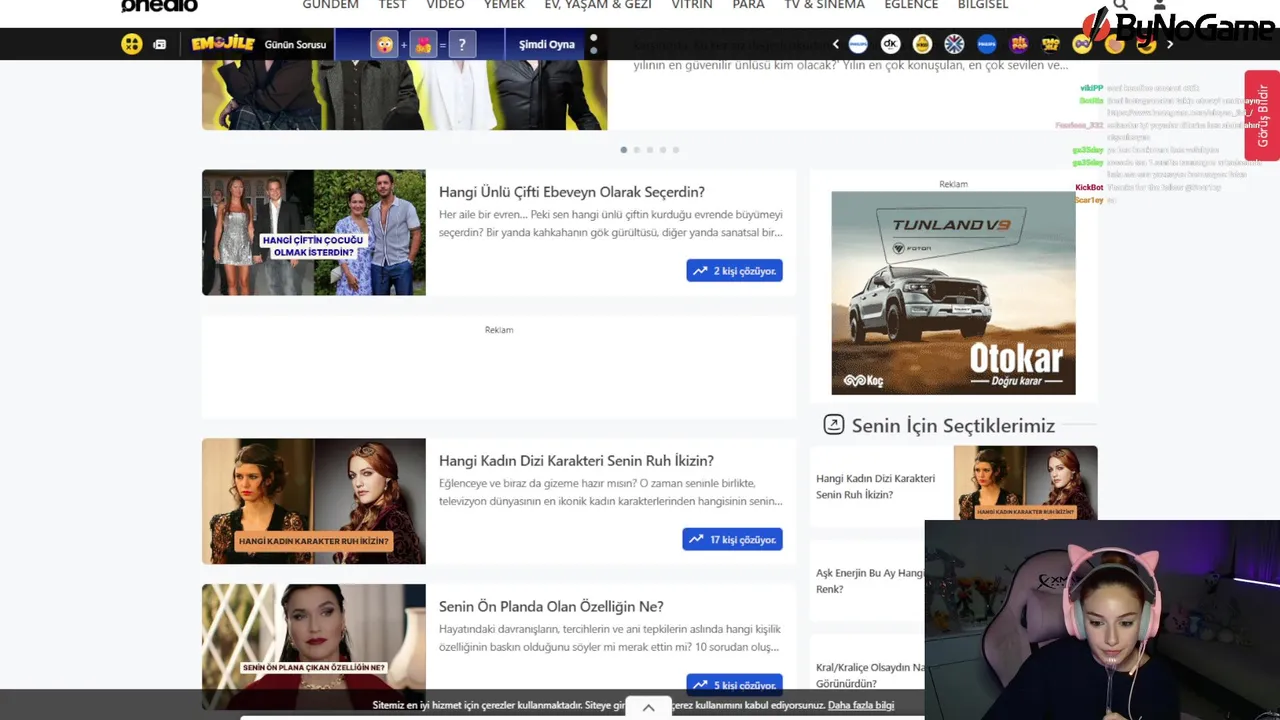The height and width of the screenshot is (720, 1280).
Task: Open Senin Ön Plana Çıkan Özelliğin thumbnail
Action: 314,647
